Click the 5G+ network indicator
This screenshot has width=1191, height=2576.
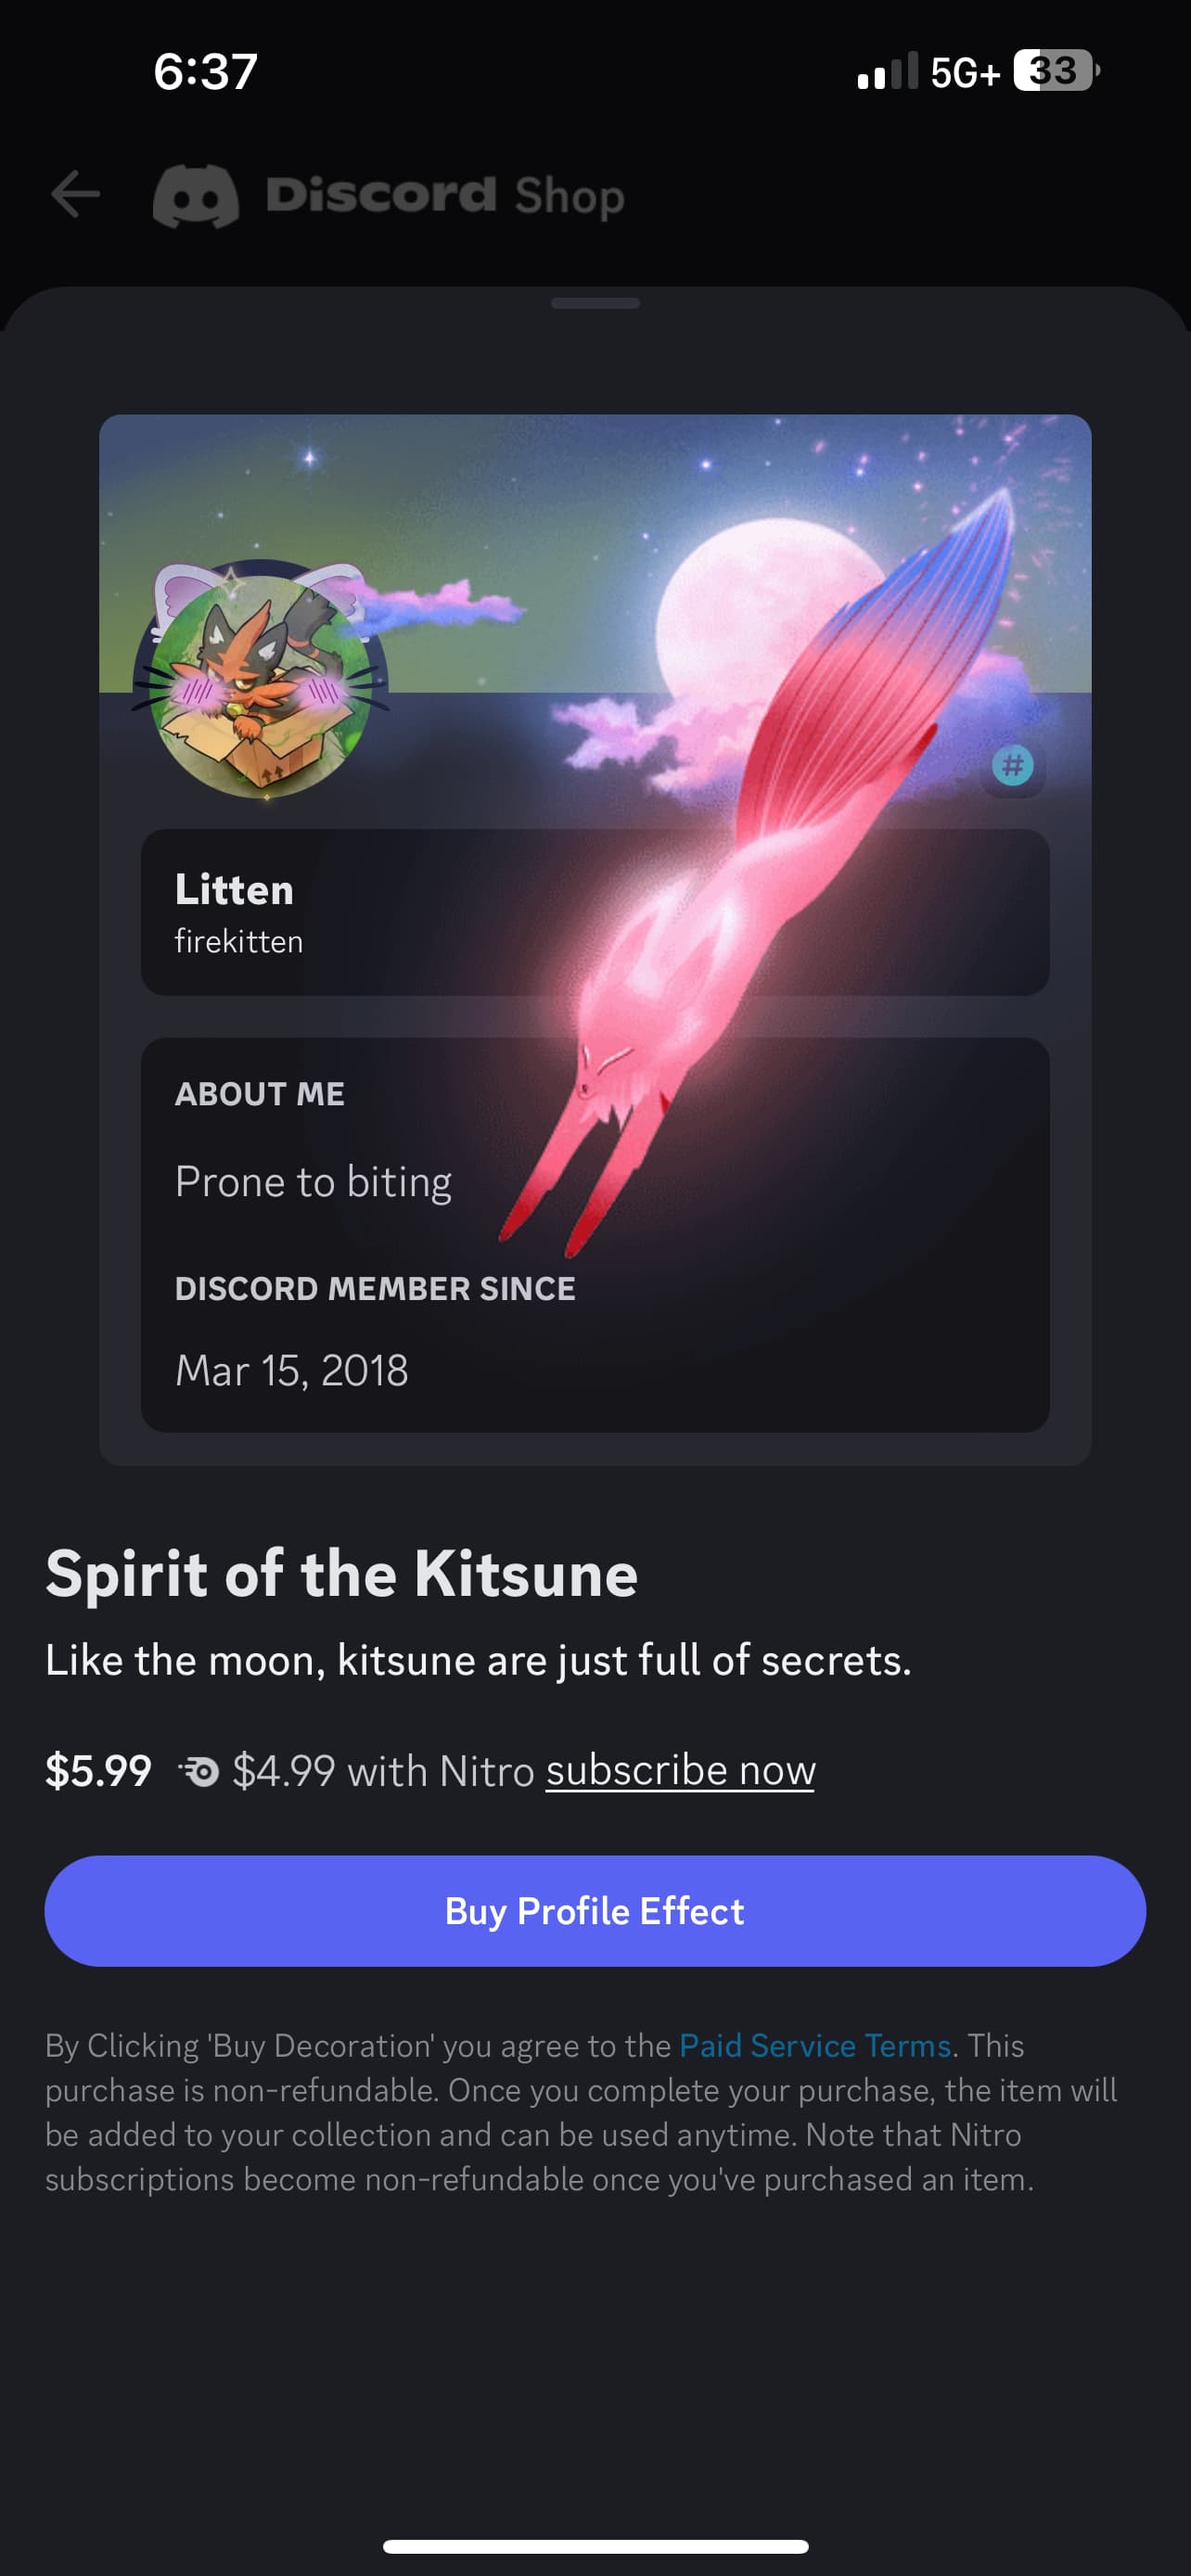[x=964, y=73]
